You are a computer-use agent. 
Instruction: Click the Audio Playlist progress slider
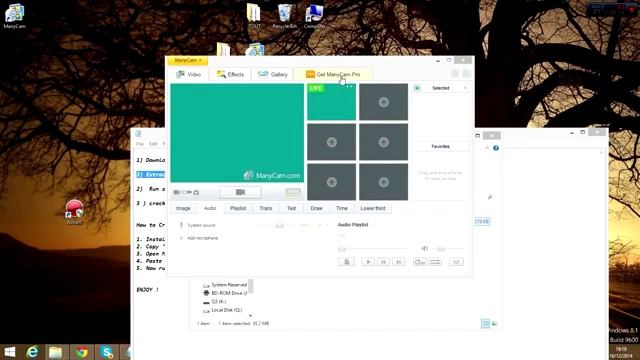(x=373, y=249)
